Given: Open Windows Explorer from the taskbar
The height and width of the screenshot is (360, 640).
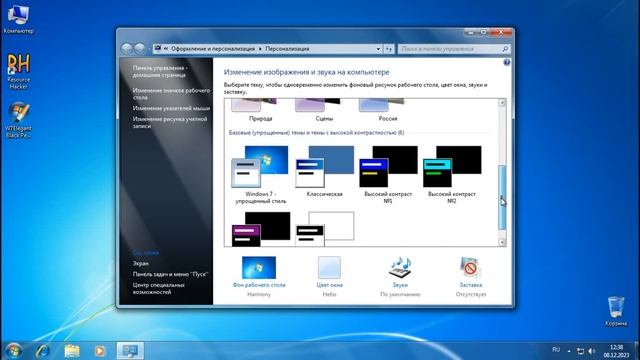Looking at the screenshot, I should tap(72, 351).
